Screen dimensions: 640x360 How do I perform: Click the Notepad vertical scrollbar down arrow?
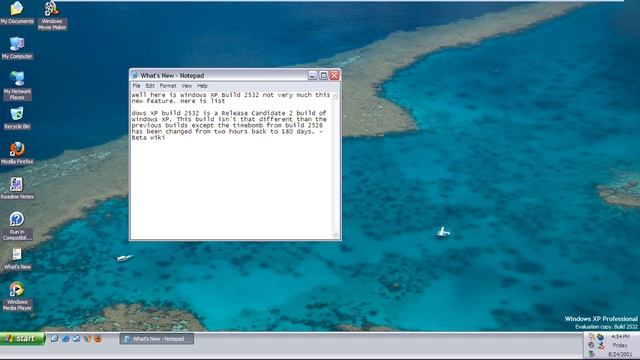pos(336,235)
